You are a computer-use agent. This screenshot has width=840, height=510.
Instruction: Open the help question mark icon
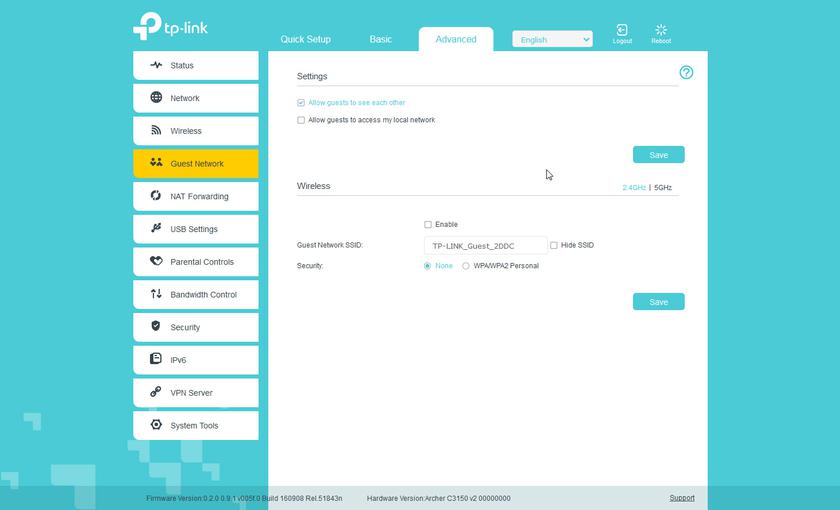click(686, 72)
